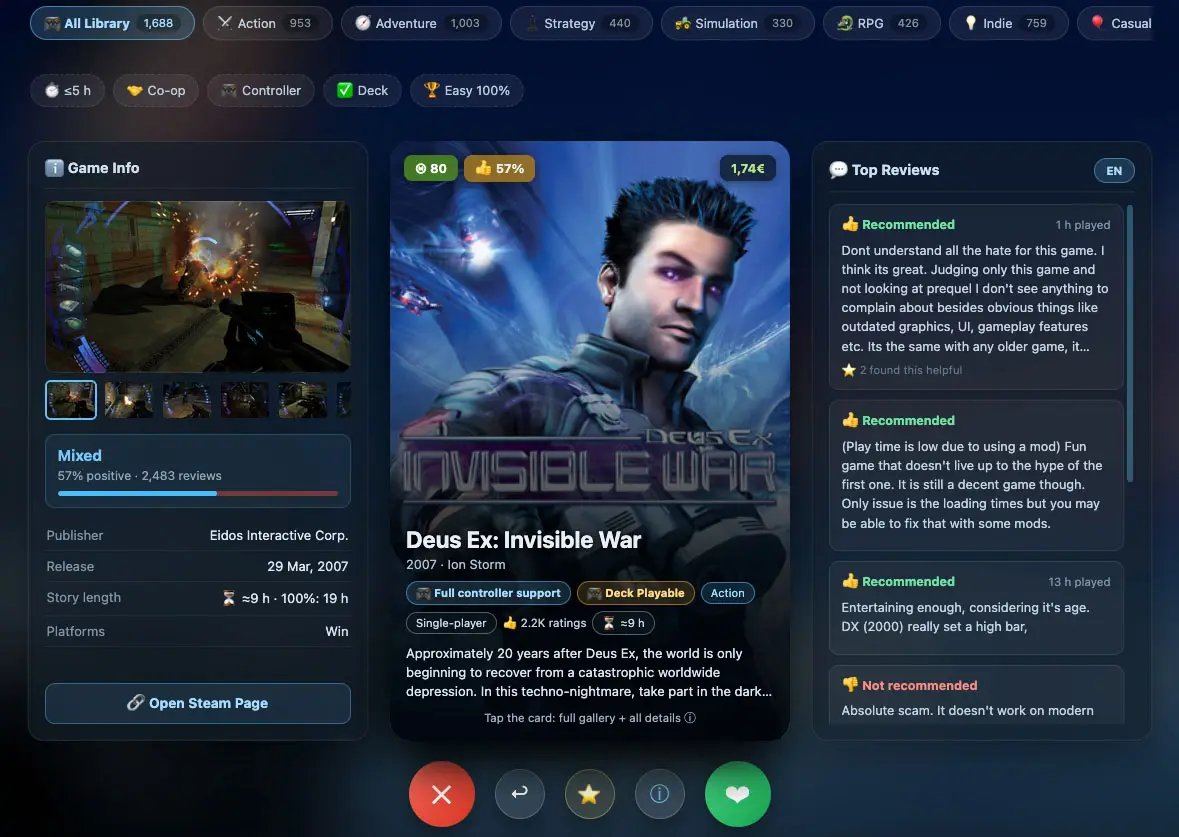Click the 80 score badge on card
The image size is (1179, 837).
tap(431, 168)
